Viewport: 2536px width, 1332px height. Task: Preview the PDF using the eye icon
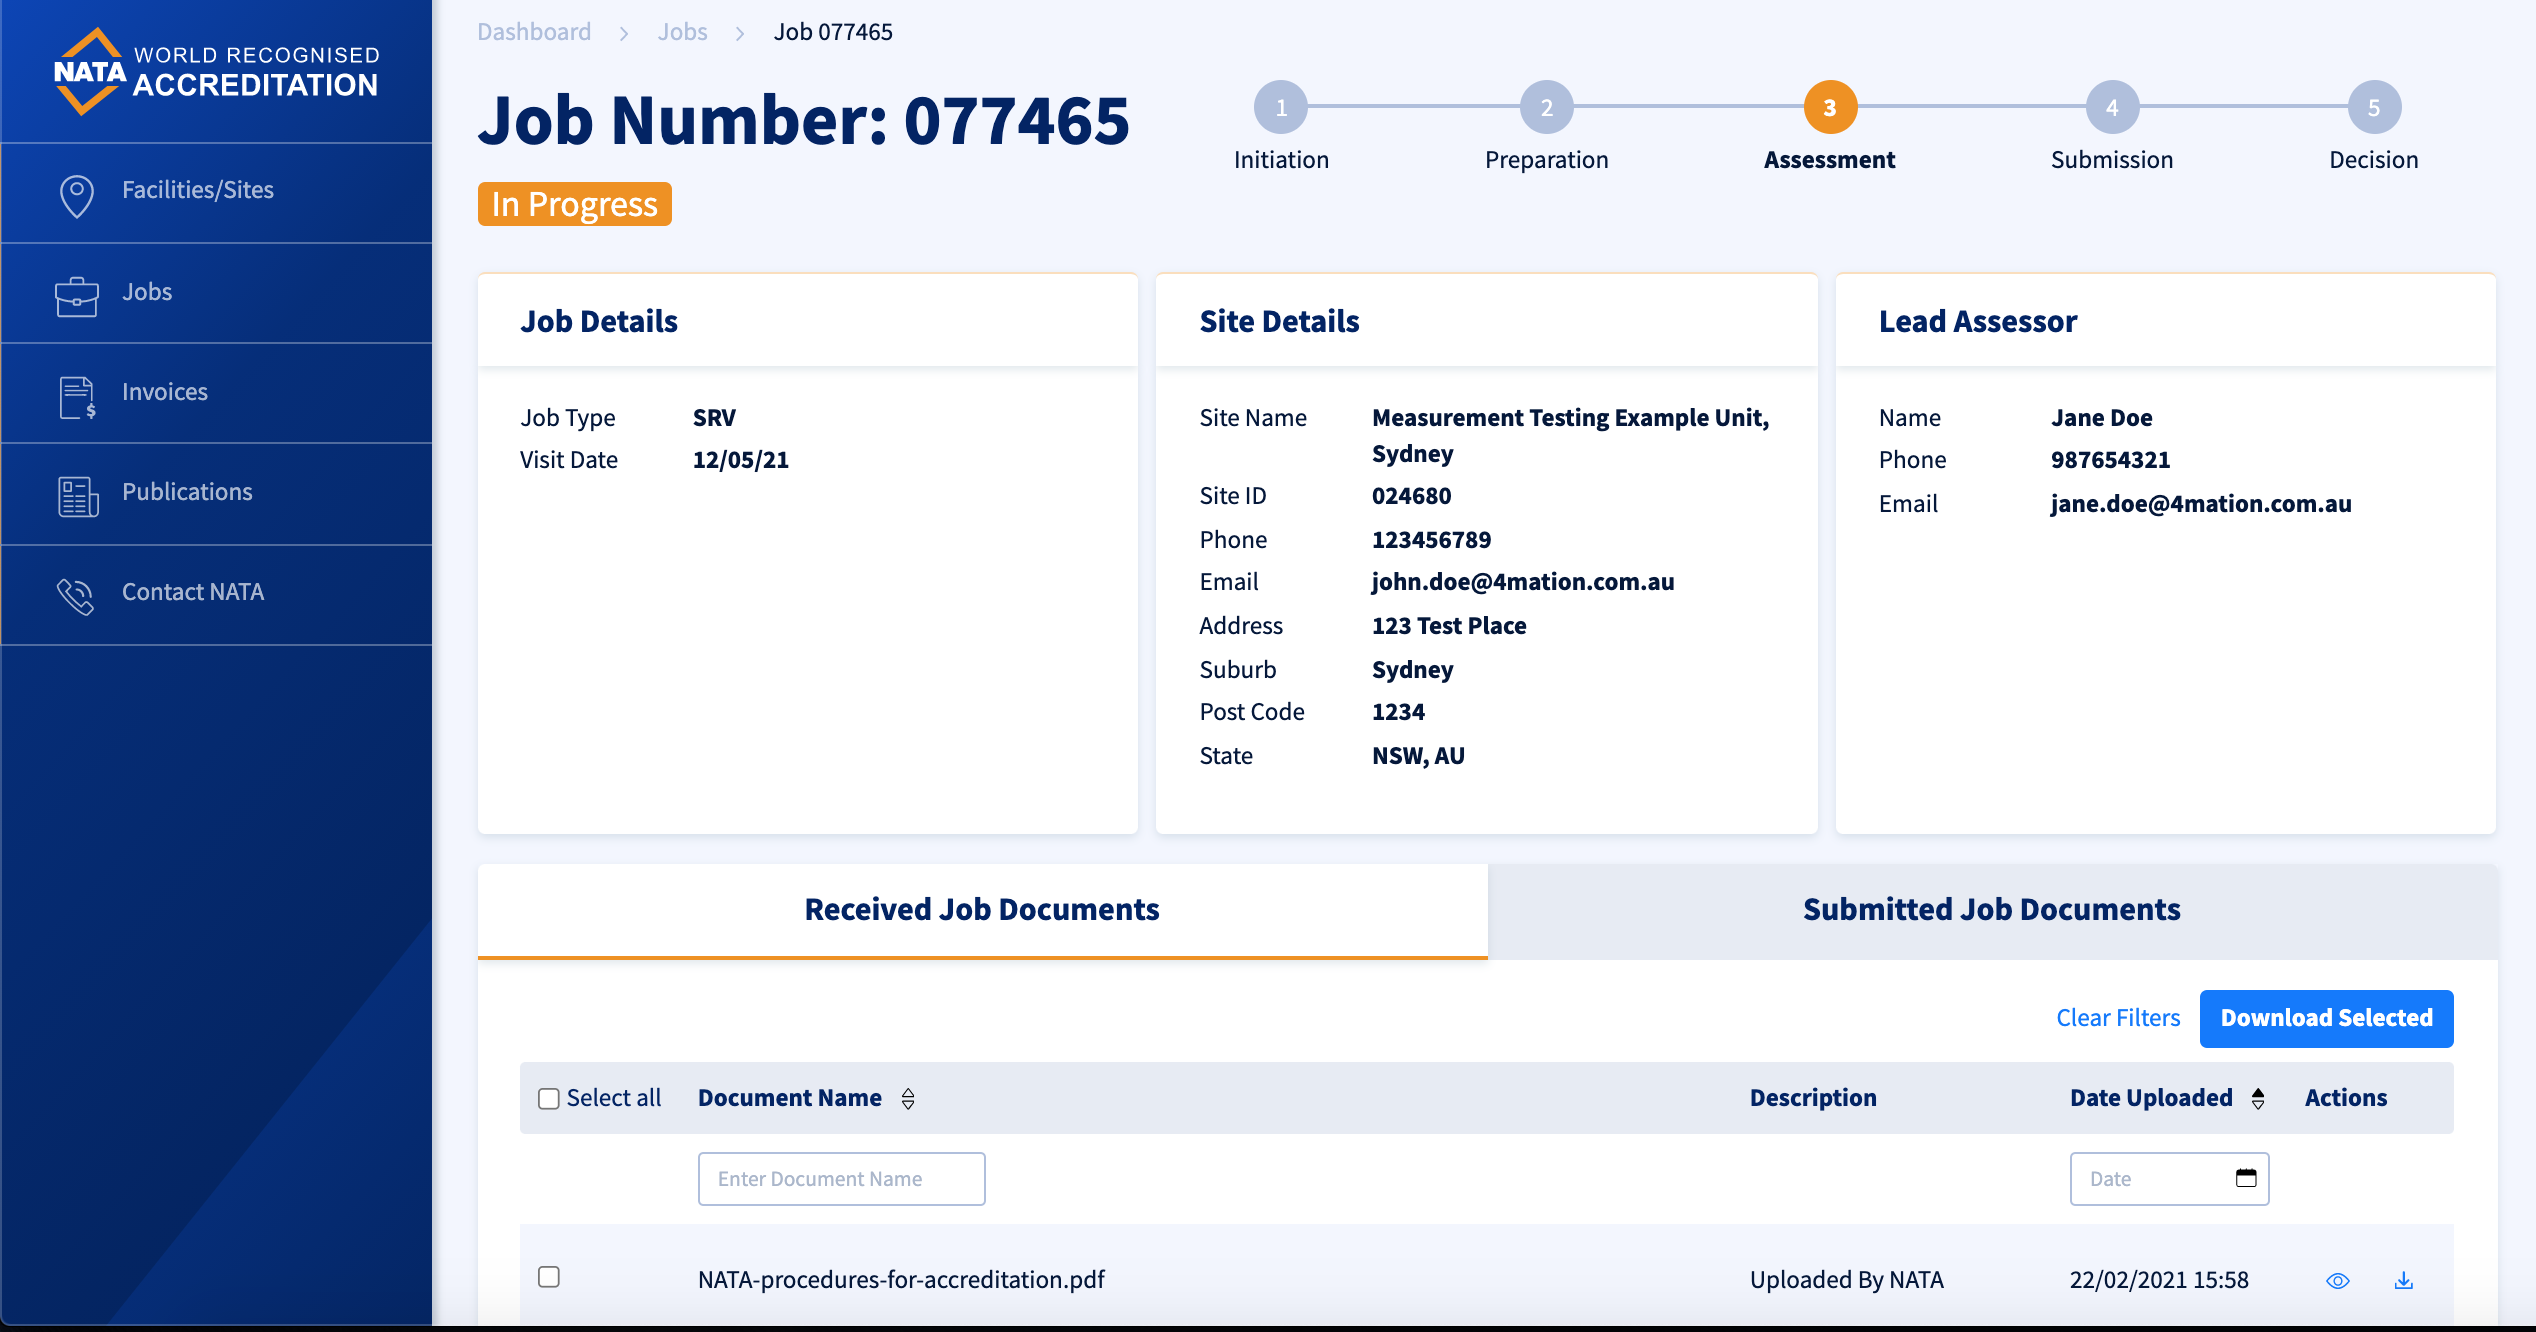2339,1280
